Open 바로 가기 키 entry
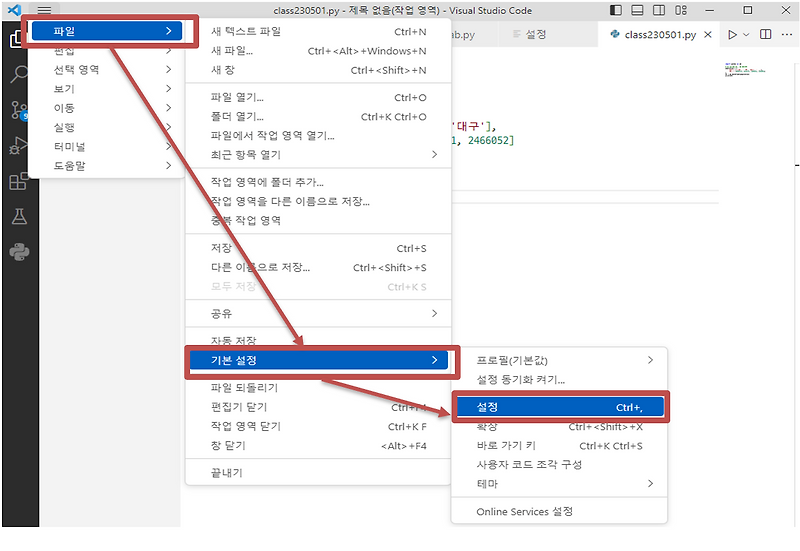Screen dimensions: 800x551 [x=560, y=446]
